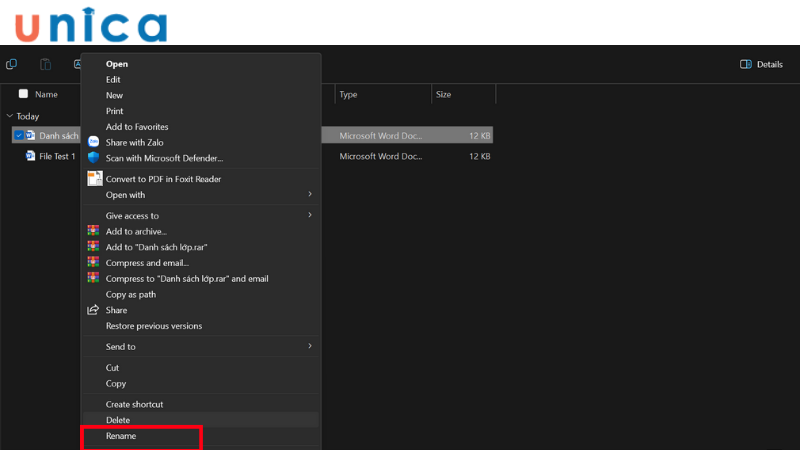Select Delete in the context menu

pos(118,420)
